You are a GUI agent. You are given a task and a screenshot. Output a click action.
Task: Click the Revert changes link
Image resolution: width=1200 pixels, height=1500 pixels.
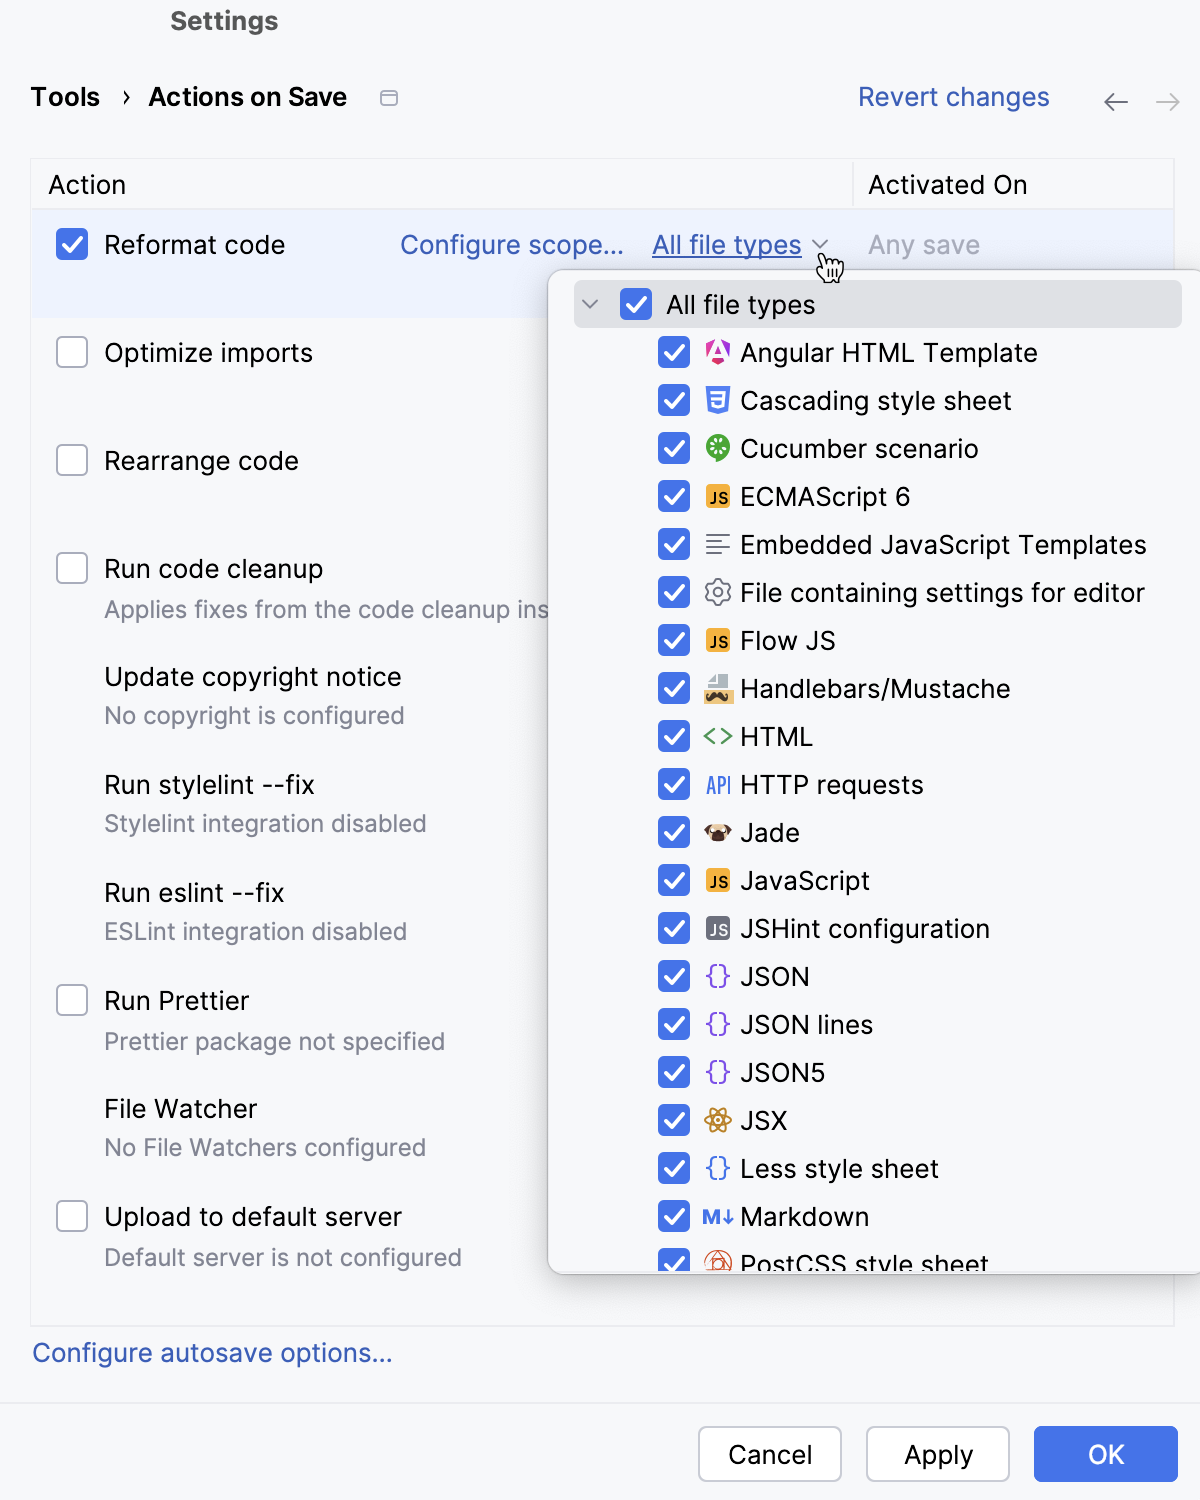click(953, 96)
